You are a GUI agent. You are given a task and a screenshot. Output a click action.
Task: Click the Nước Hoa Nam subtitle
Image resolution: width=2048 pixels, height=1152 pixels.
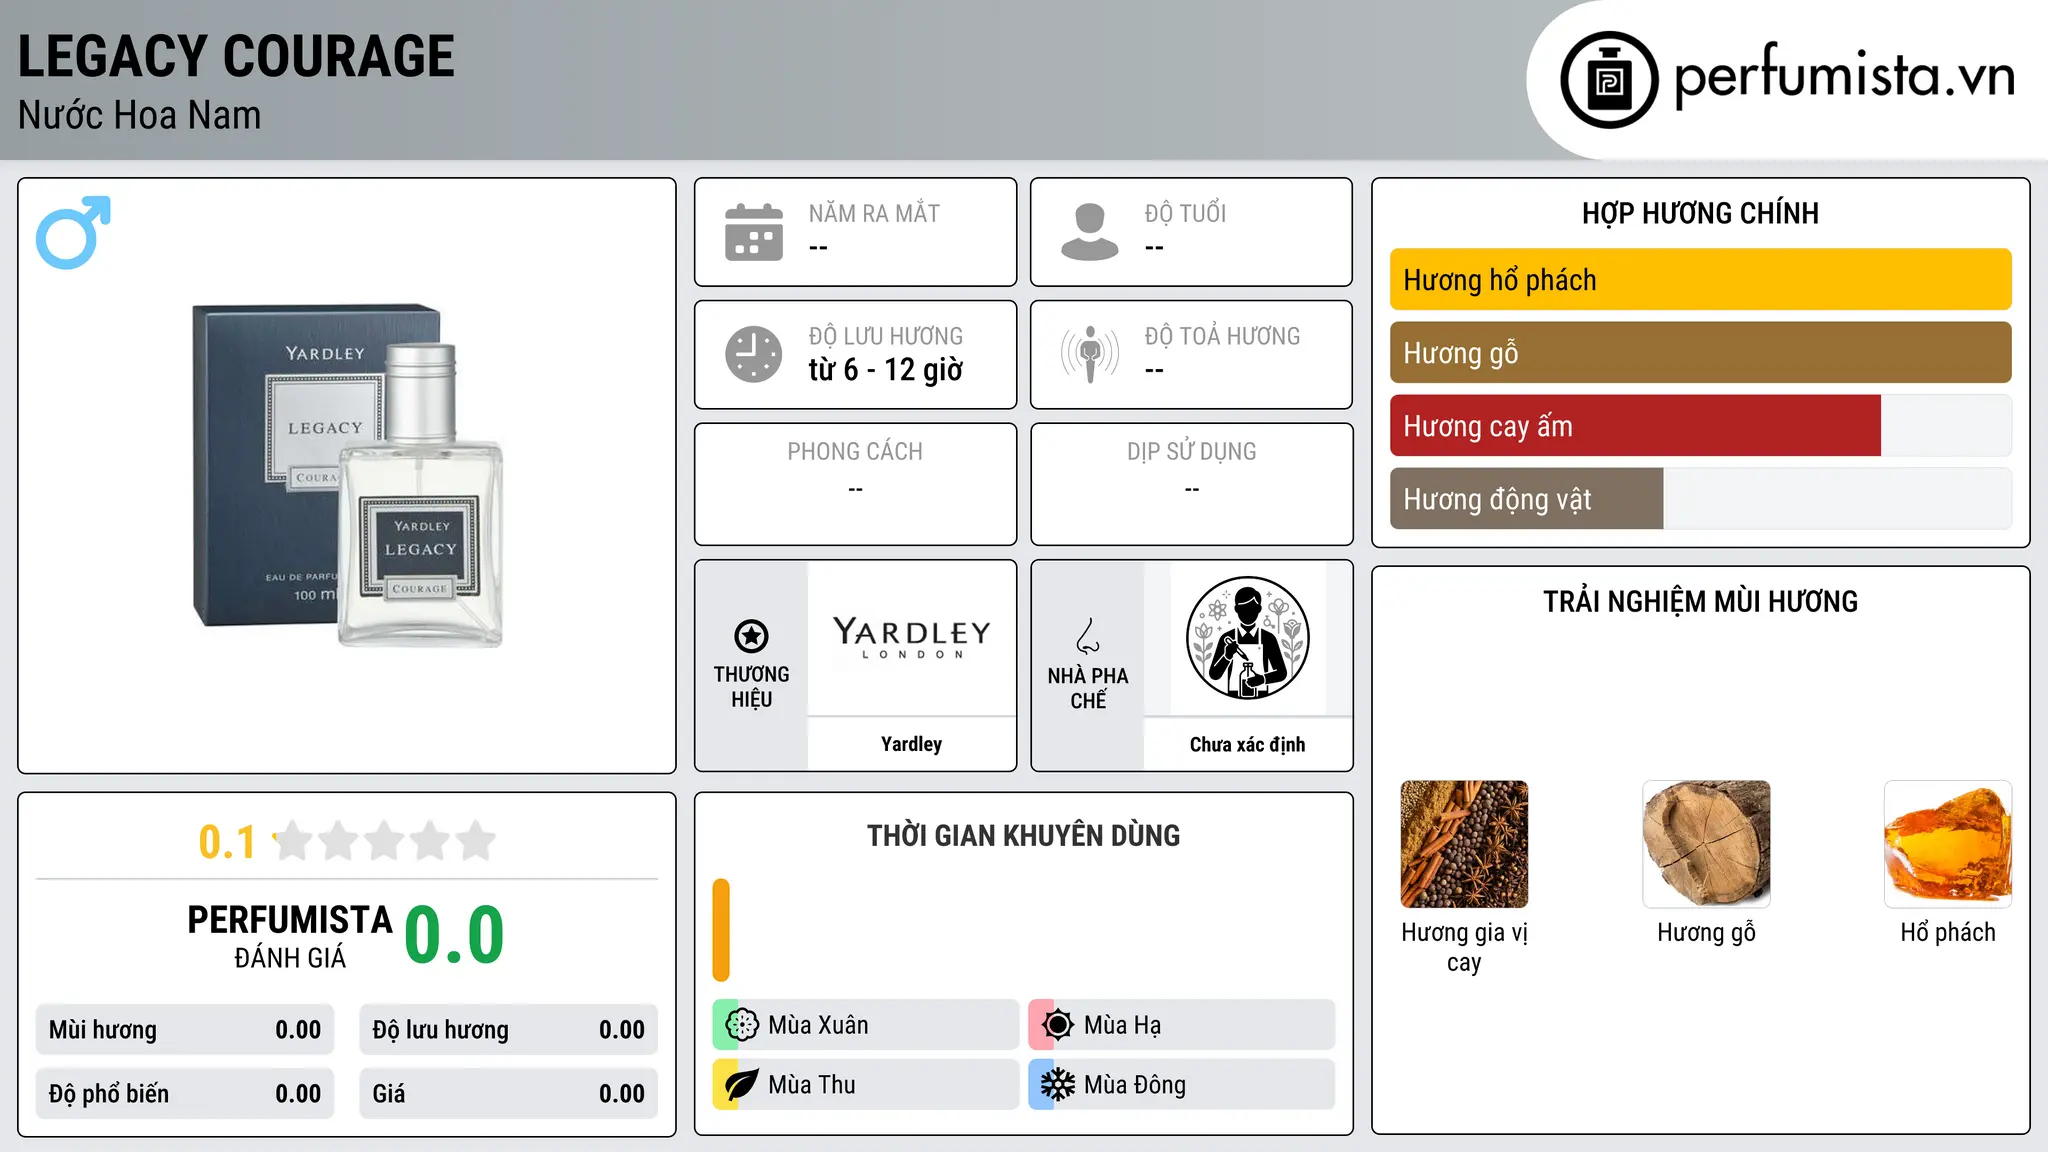[x=139, y=115]
